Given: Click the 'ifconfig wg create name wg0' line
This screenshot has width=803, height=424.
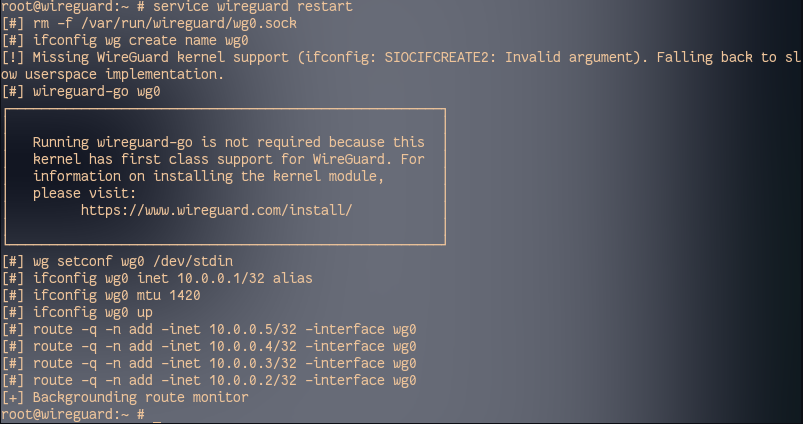Looking at the screenshot, I should point(140,40).
